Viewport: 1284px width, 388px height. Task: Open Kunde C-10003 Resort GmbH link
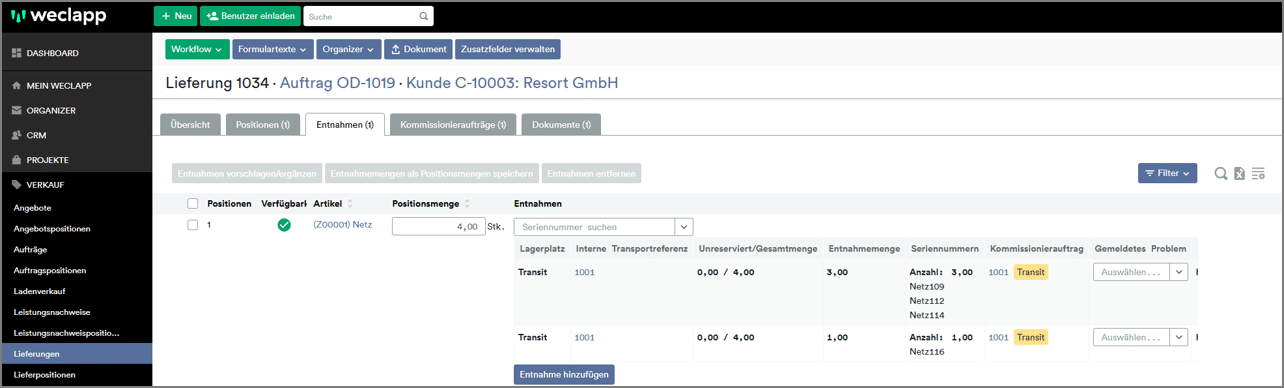click(x=512, y=83)
